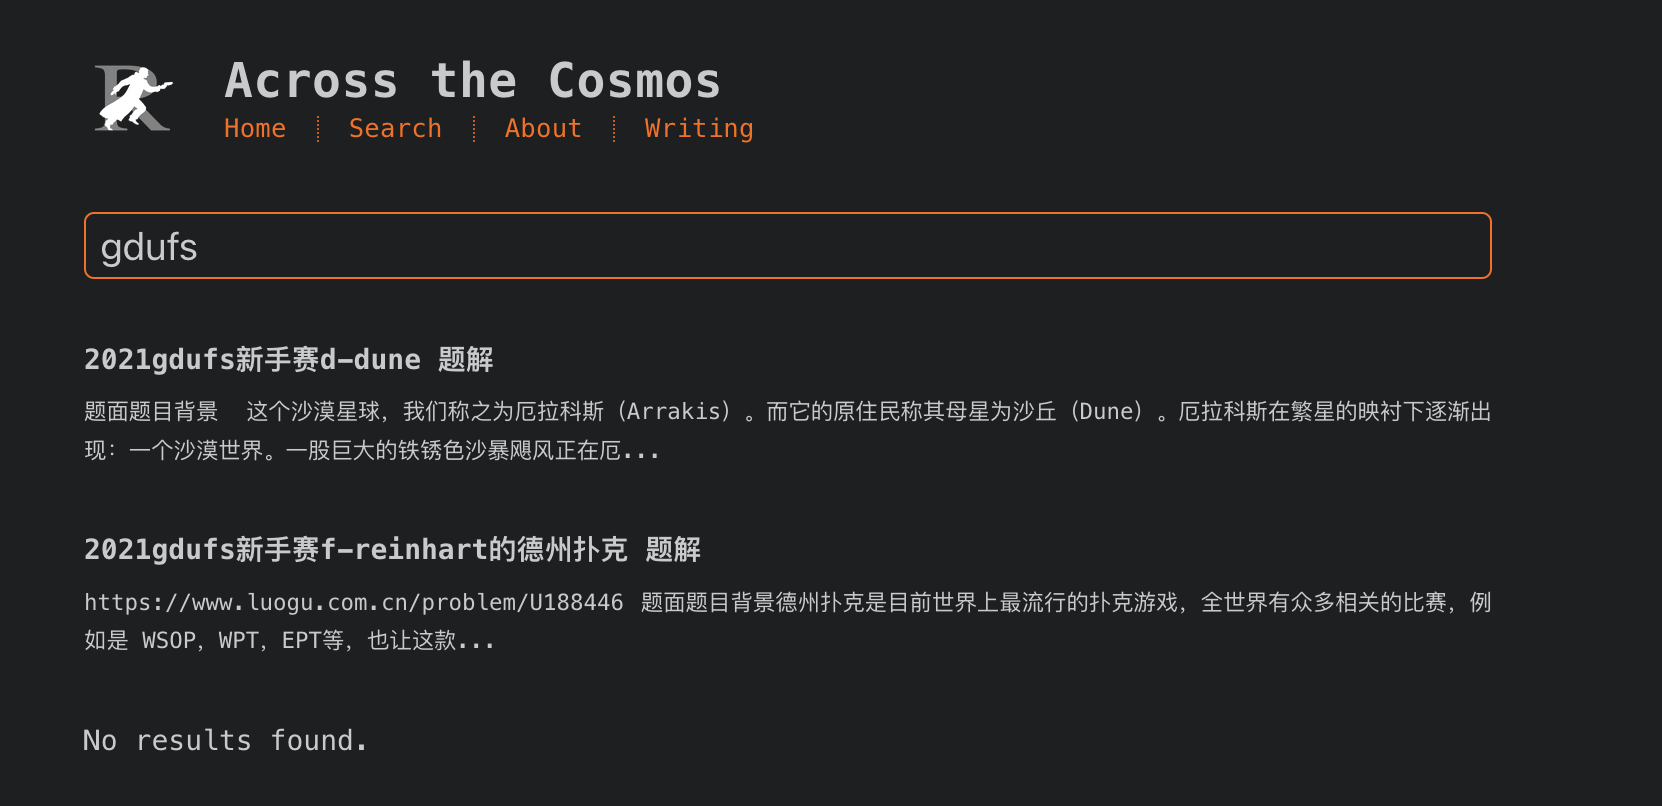
Task: Open the Writing section
Action: (x=699, y=129)
